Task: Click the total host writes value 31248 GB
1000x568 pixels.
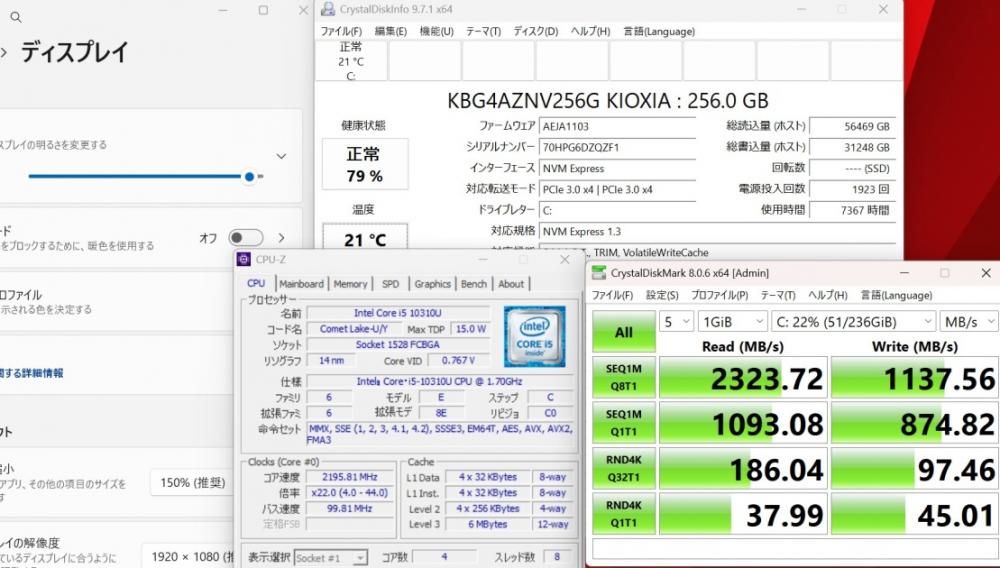Action: (852, 147)
